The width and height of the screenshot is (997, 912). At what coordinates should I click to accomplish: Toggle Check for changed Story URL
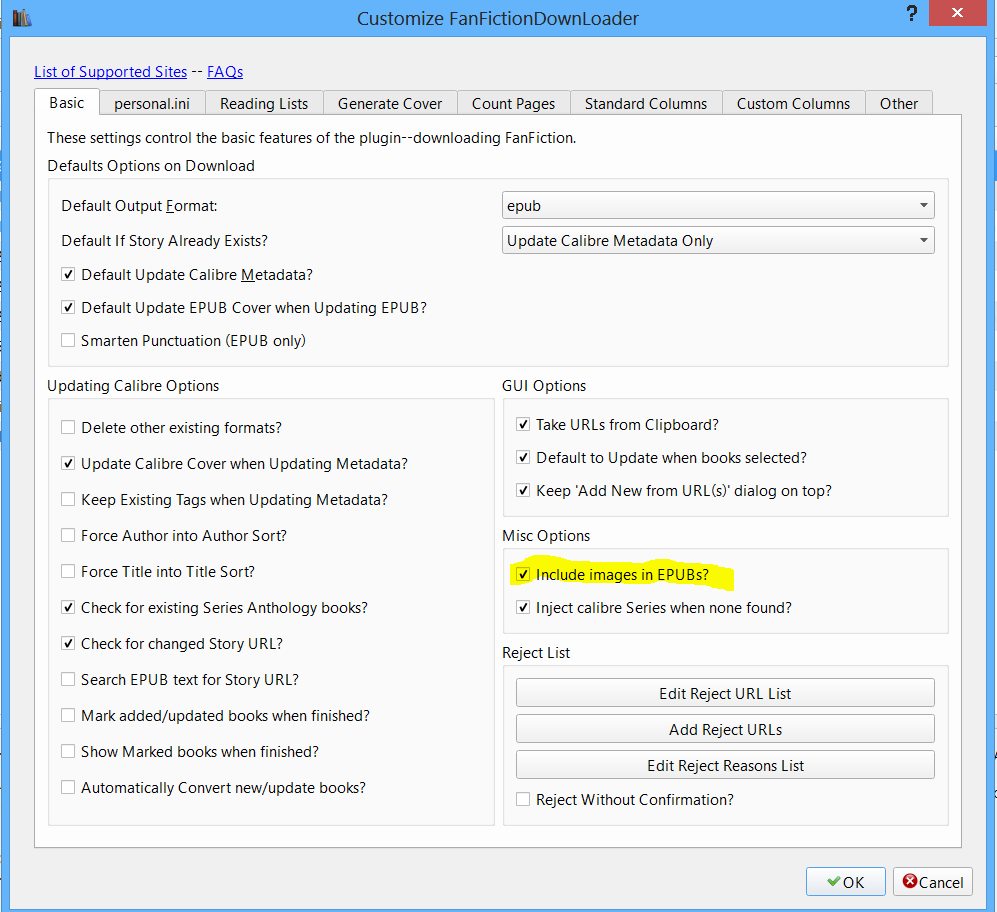coord(68,644)
